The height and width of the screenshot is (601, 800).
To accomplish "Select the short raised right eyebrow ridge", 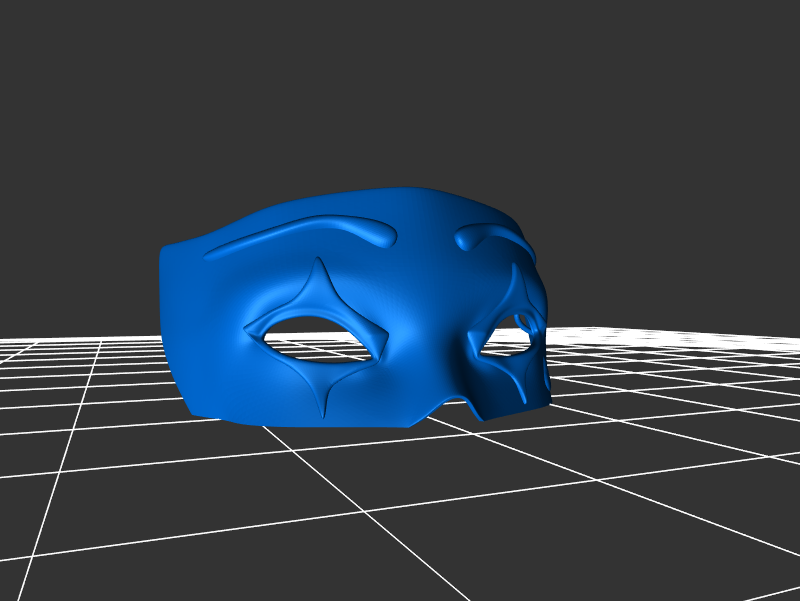I will [x=492, y=237].
